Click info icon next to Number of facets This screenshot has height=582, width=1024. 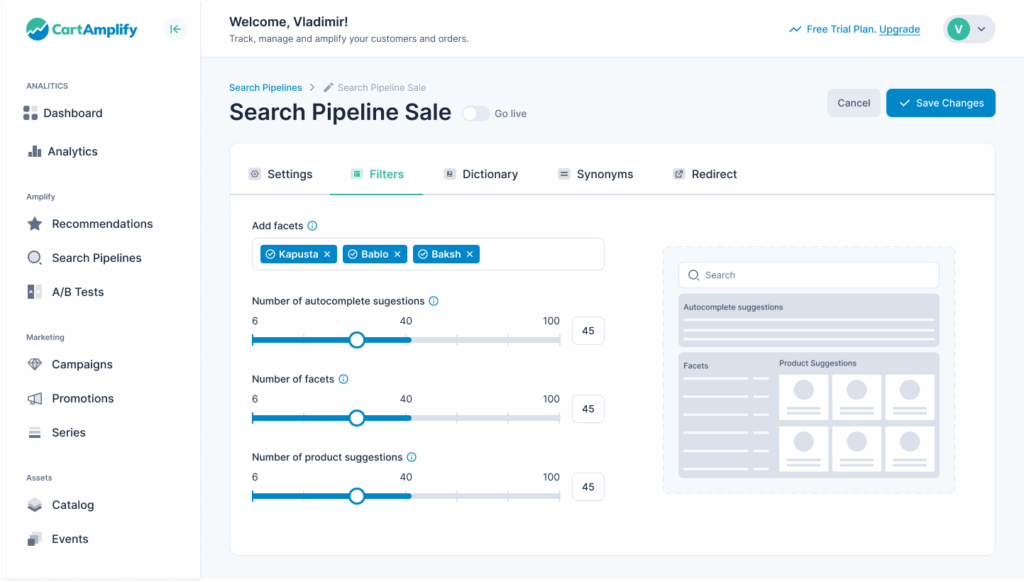[x=343, y=379]
